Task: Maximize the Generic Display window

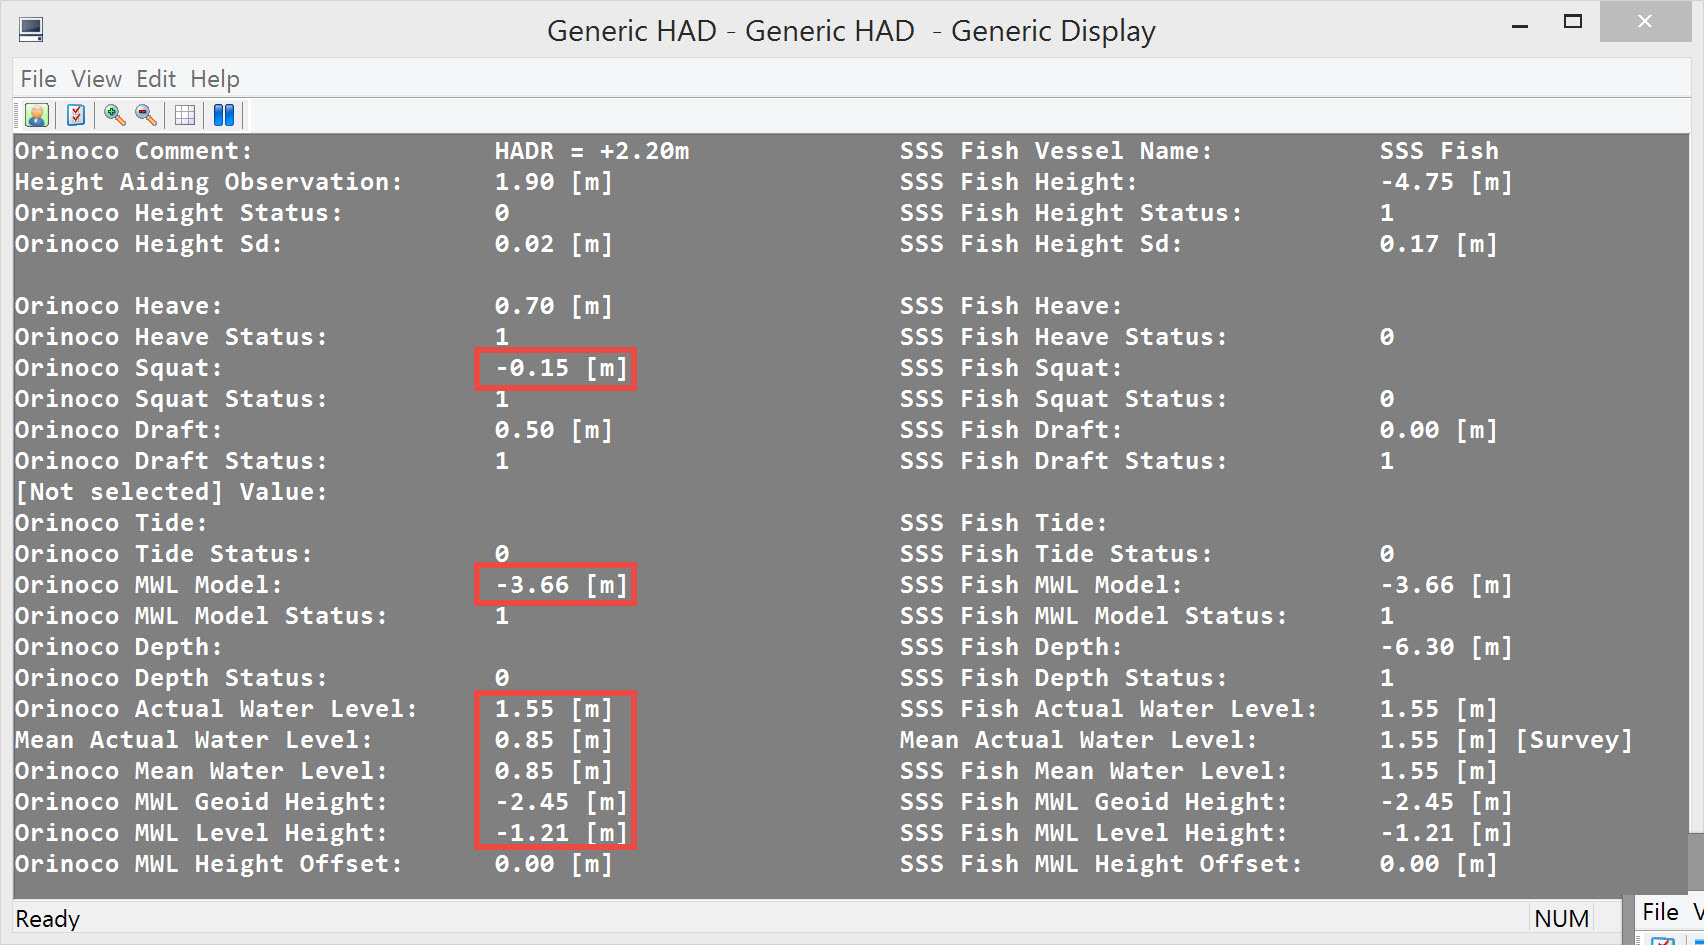Action: 1573,22
